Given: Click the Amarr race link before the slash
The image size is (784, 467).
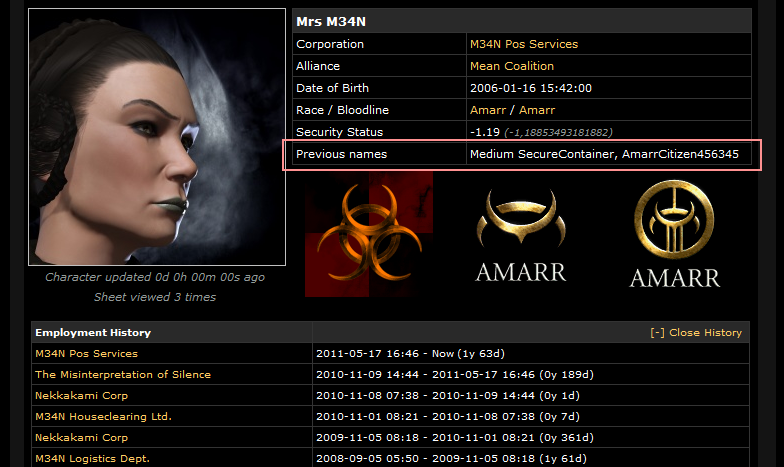Looking at the screenshot, I should coord(488,110).
